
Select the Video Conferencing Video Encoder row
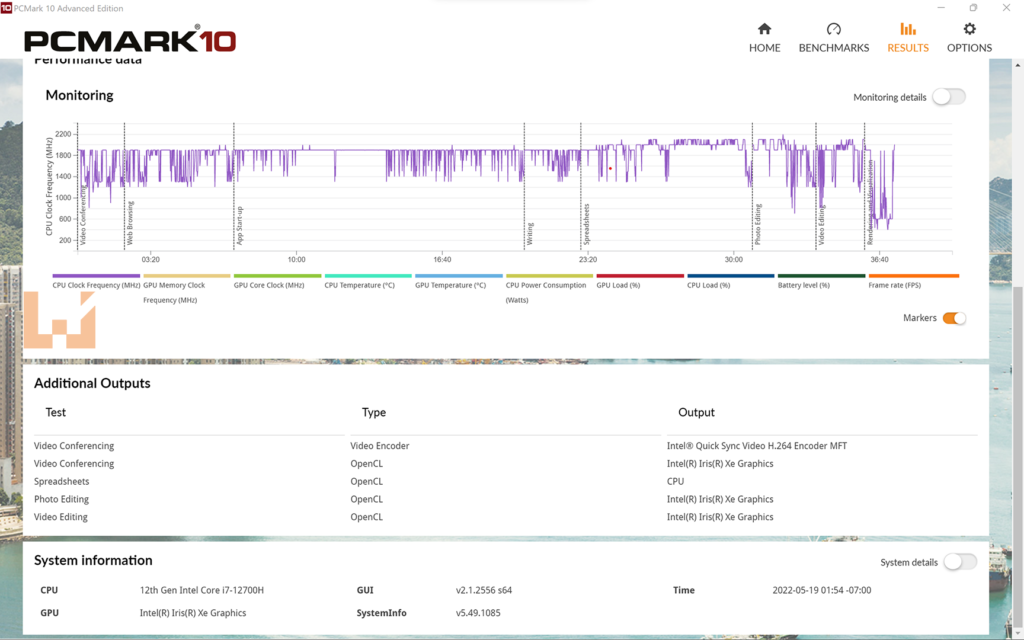tap(505, 445)
